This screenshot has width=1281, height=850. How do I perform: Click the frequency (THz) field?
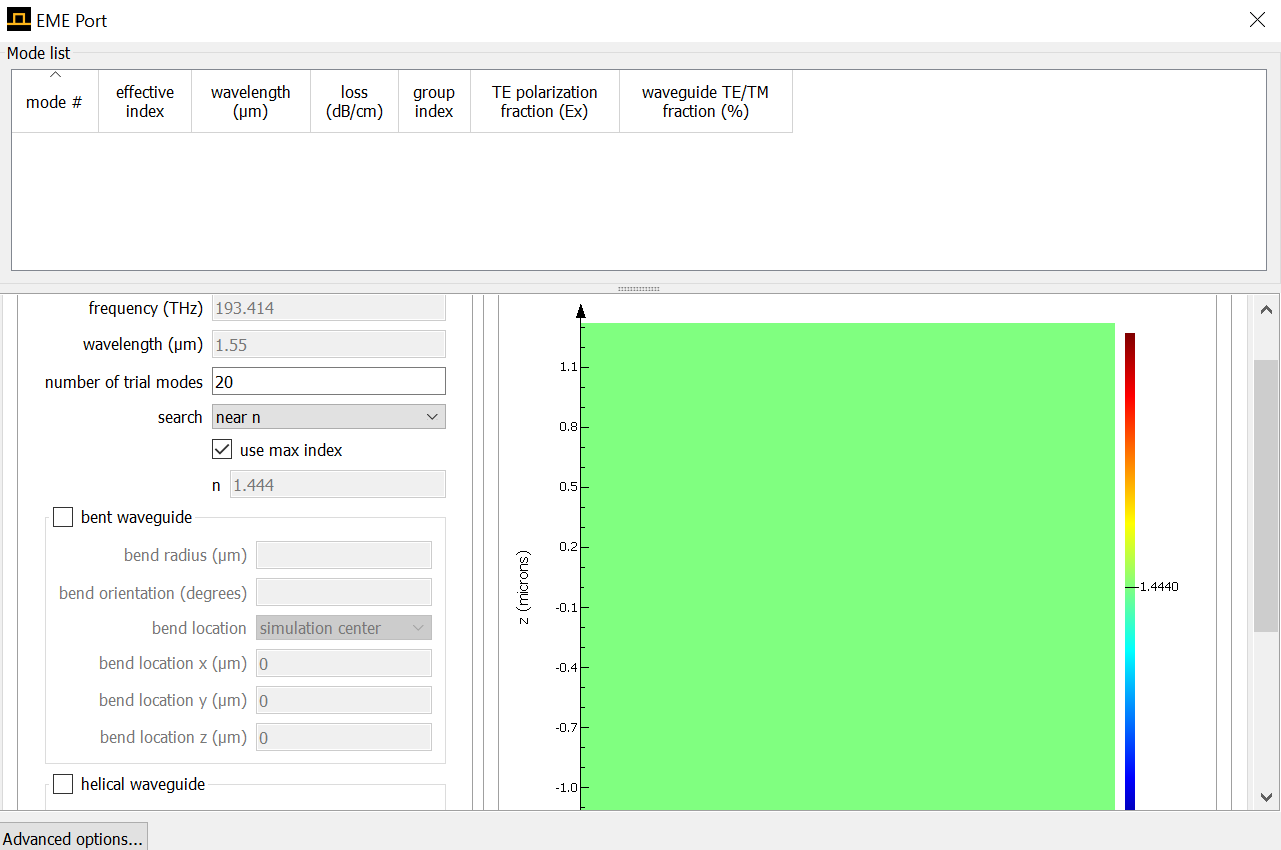pyautogui.click(x=329, y=308)
